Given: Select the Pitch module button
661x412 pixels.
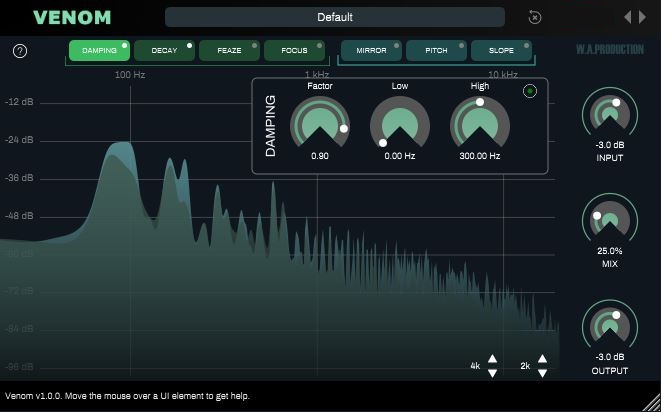Looking at the screenshot, I should pyautogui.click(x=436, y=51).
